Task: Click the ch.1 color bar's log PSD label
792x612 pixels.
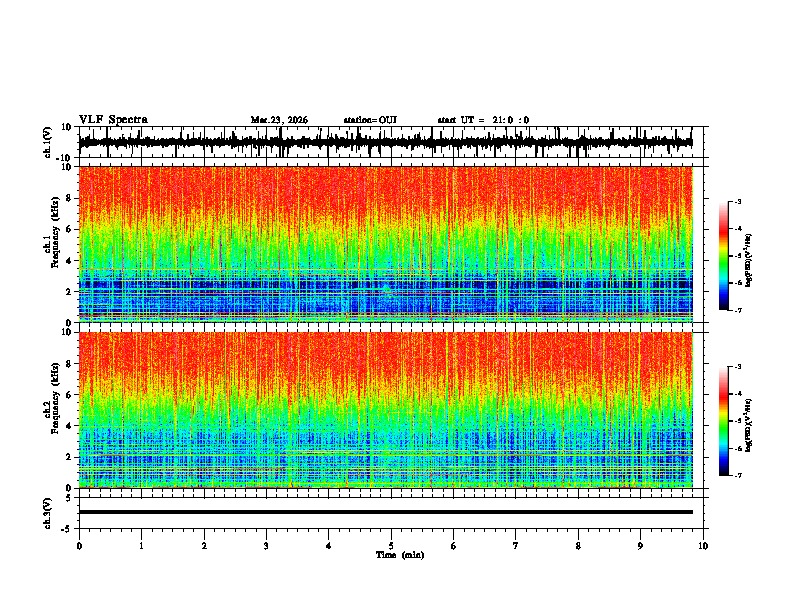Action: tap(748, 261)
